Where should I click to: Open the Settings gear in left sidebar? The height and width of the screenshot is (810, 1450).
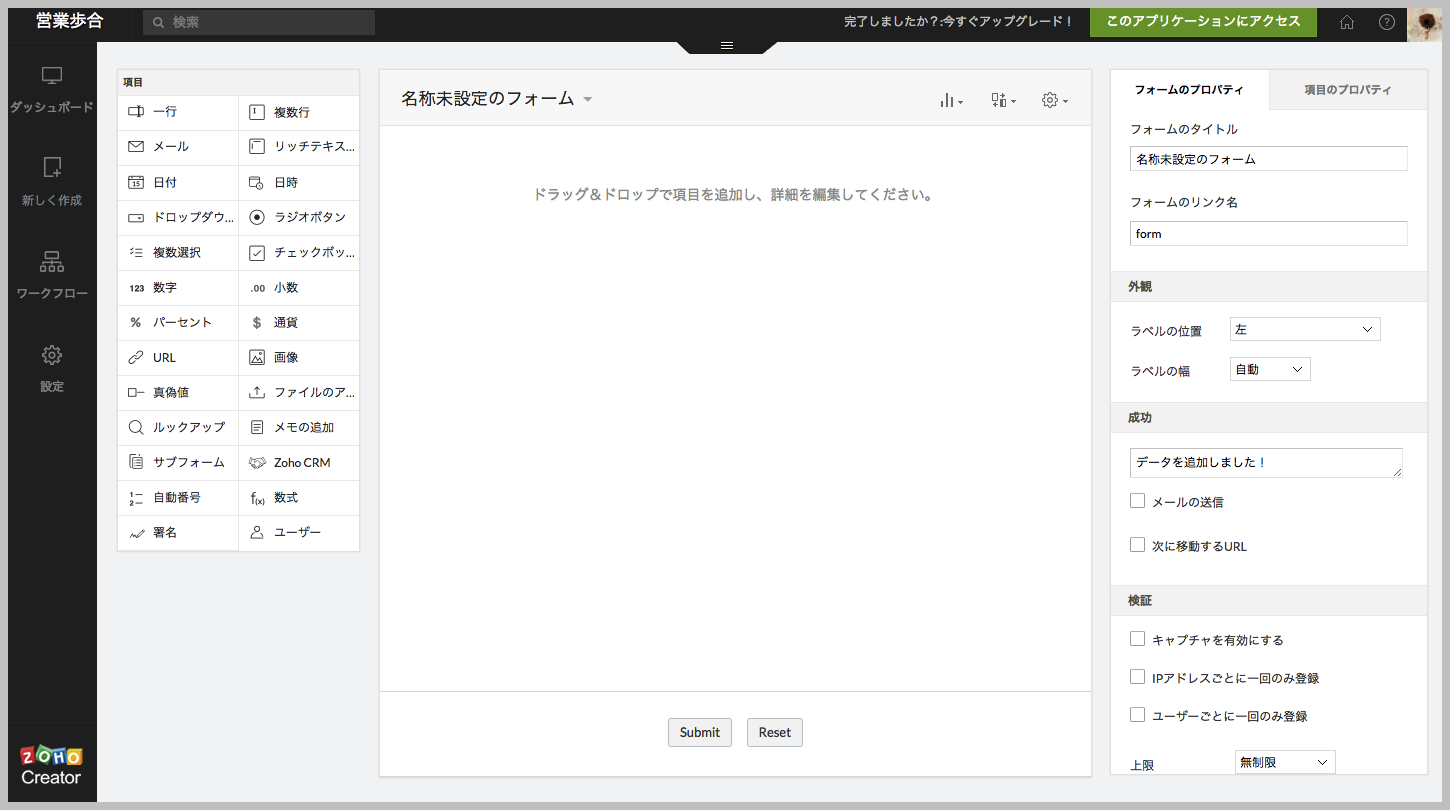(52, 355)
